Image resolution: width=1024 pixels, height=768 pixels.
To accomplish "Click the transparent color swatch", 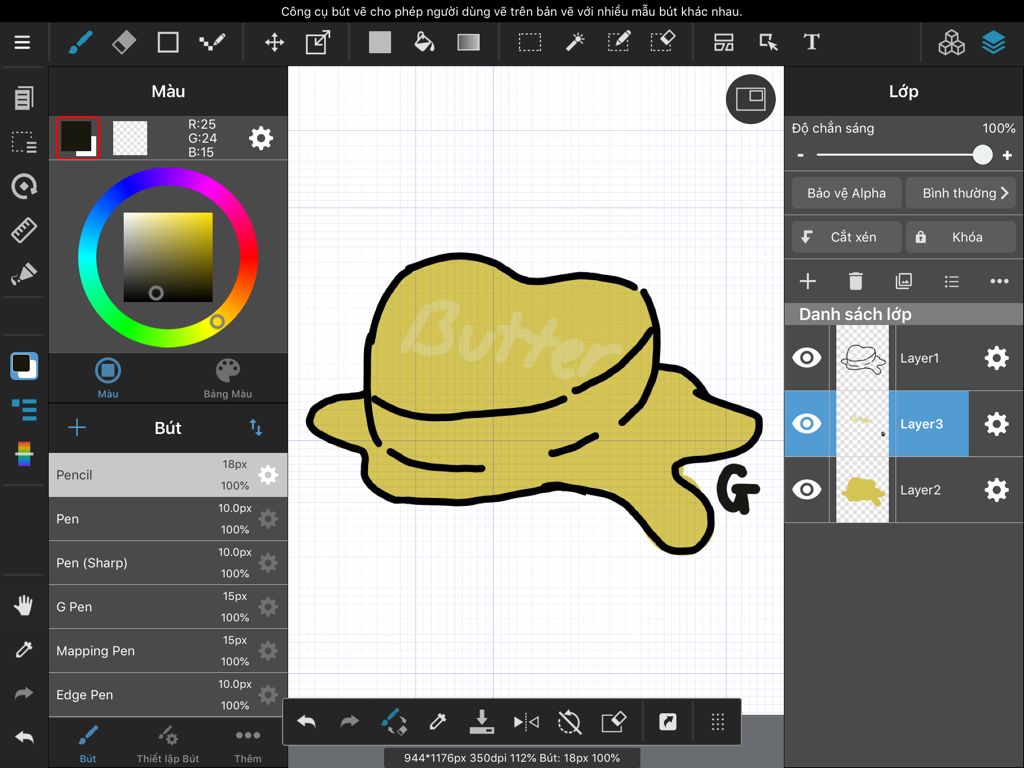I will click(x=130, y=138).
